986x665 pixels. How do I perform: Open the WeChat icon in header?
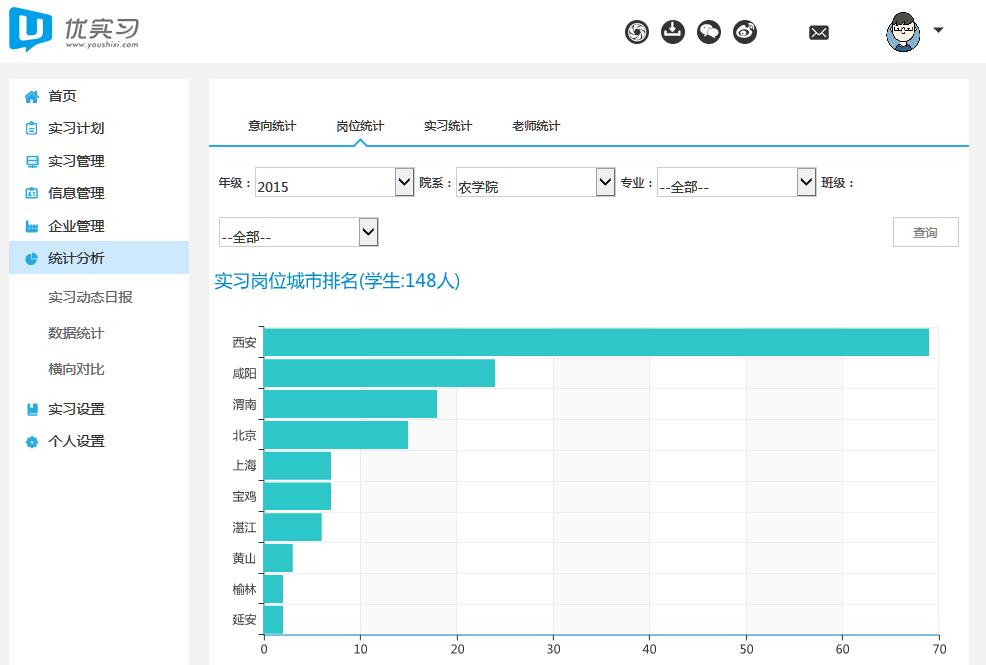tap(709, 32)
